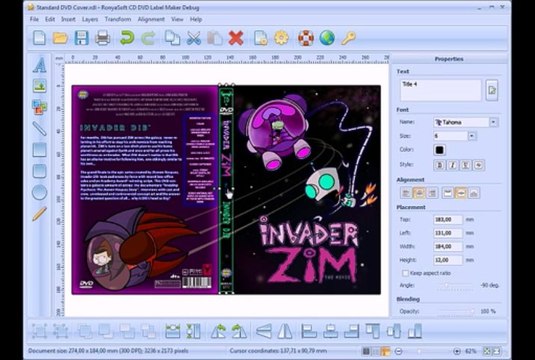Rotate object right in bottom toolbar
The width and height of the screenshot is (535, 360).
click(x=239, y=331)
